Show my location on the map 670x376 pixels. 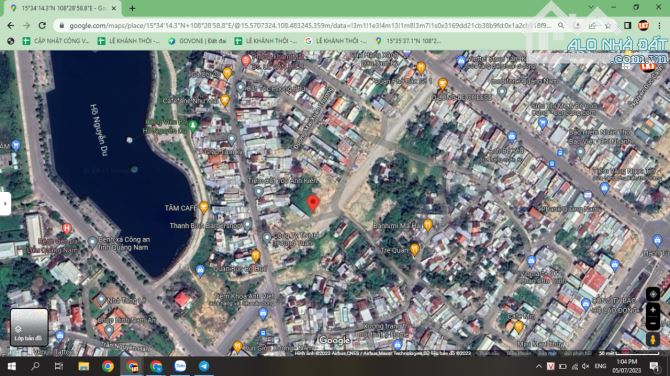[652, 294]
